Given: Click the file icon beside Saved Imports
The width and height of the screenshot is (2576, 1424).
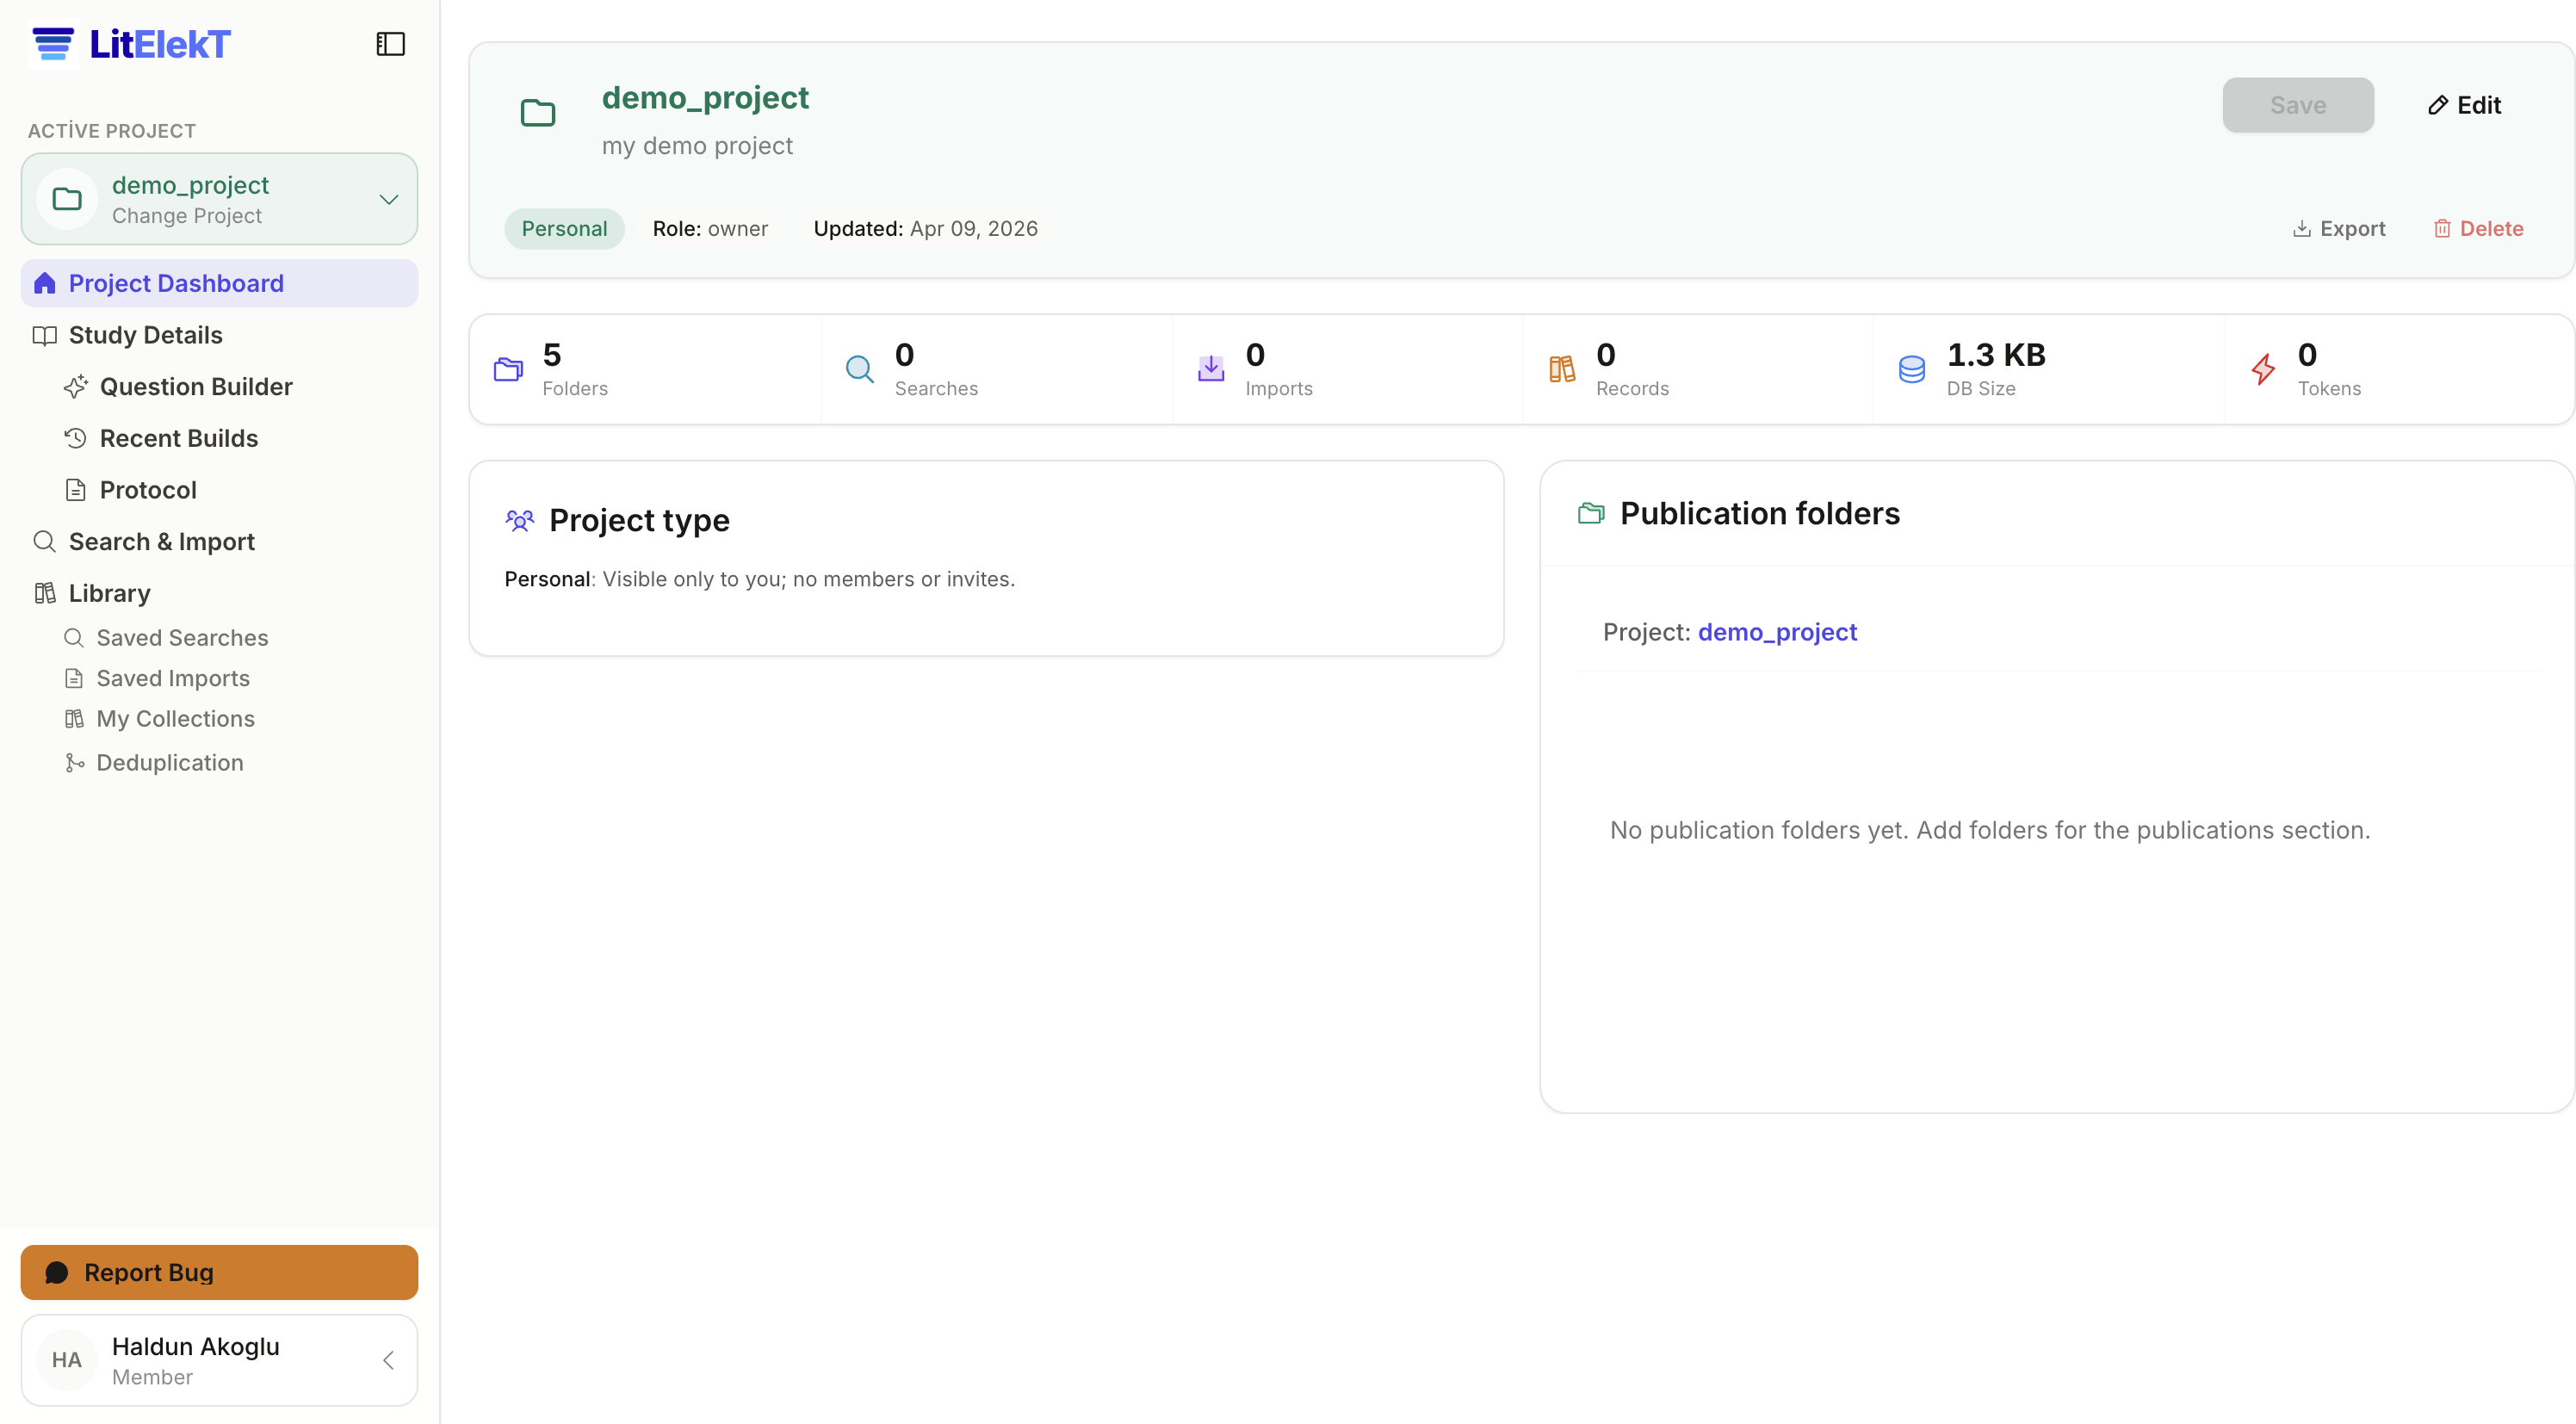Looking at the screenshot, I should (74, 678).
